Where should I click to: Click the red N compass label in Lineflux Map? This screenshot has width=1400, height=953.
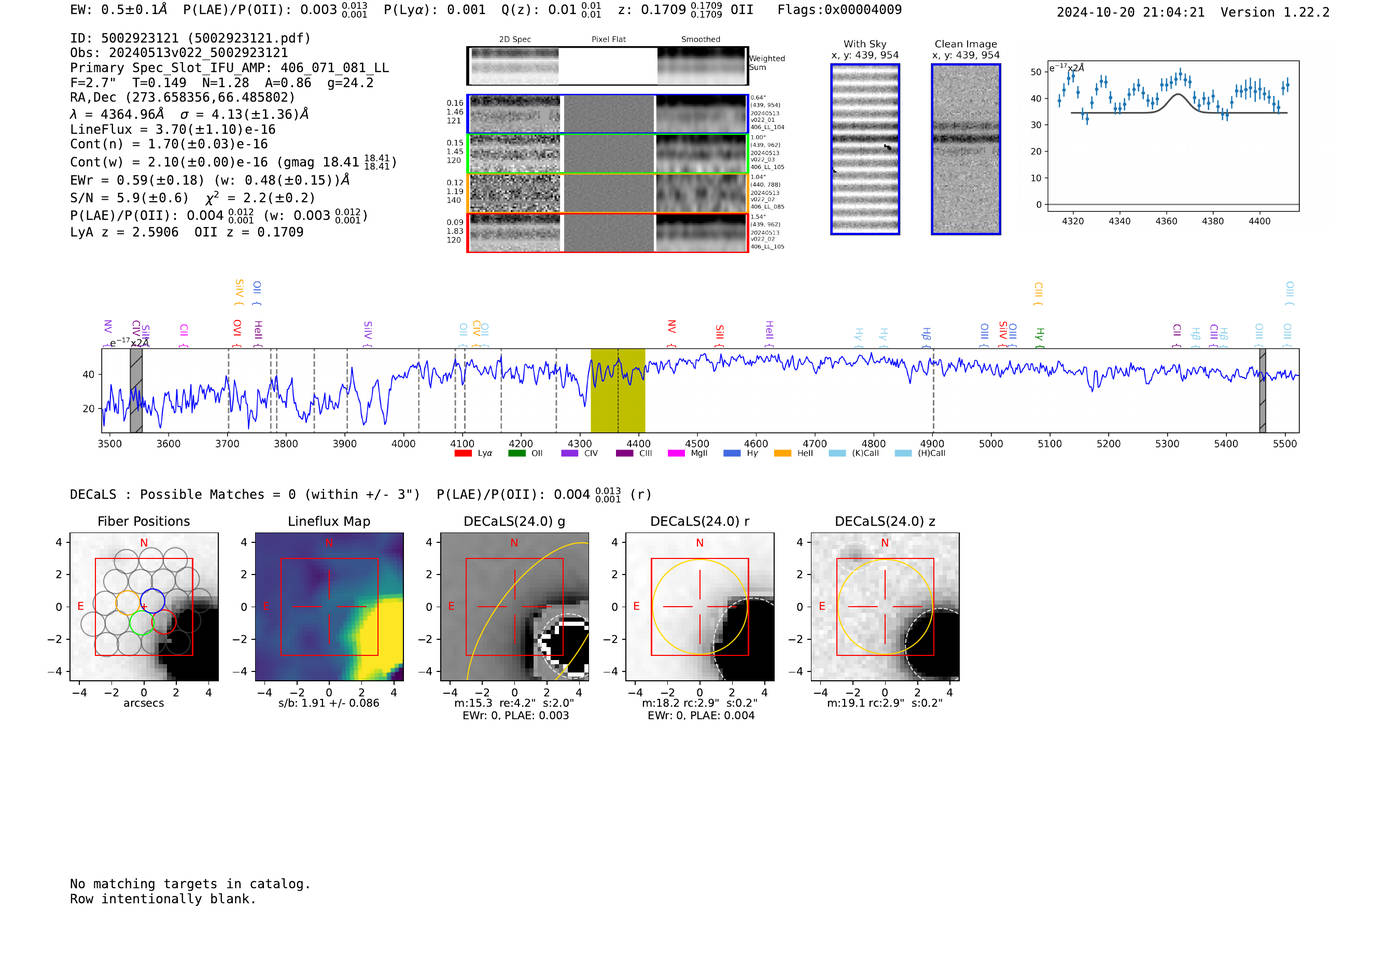pos(329,543)
